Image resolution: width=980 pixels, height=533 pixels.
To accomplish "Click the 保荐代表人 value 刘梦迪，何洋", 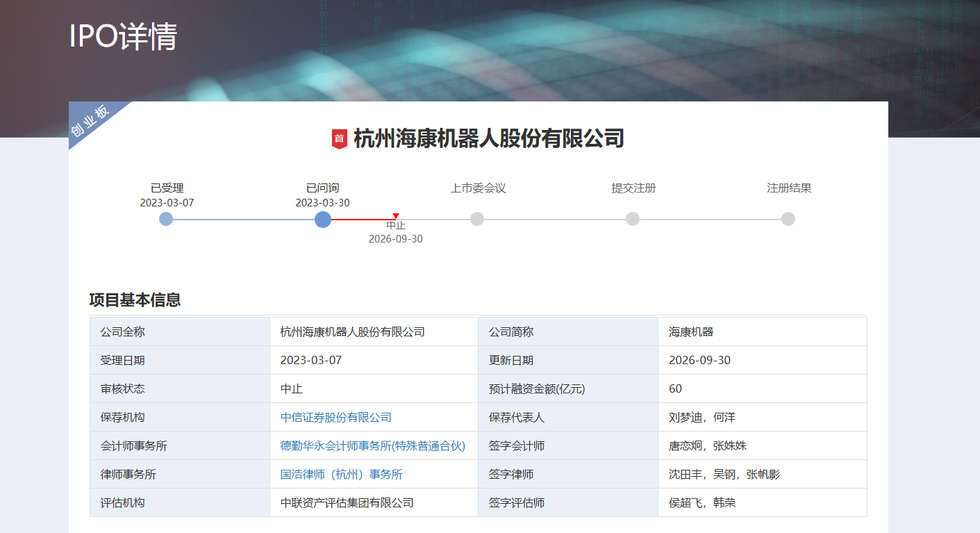I will [702, 417].
